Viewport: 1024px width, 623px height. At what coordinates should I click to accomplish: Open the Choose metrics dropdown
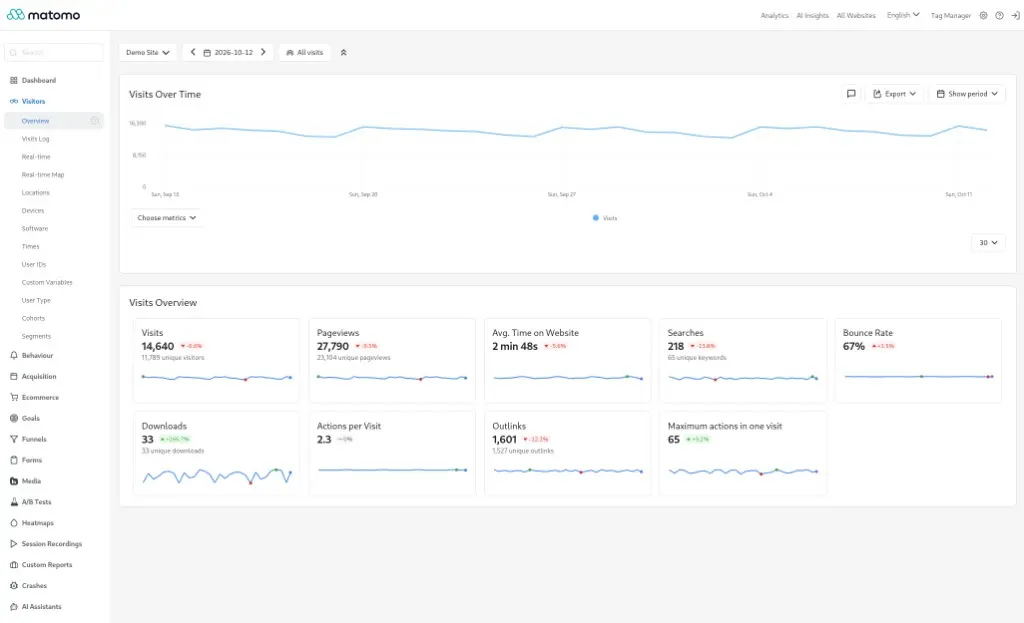(167, 217)
